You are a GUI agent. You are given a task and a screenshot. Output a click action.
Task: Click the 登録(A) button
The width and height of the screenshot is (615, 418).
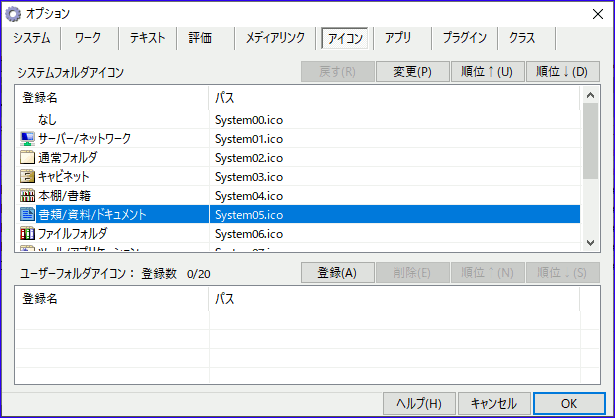click(x=337, y=273)
